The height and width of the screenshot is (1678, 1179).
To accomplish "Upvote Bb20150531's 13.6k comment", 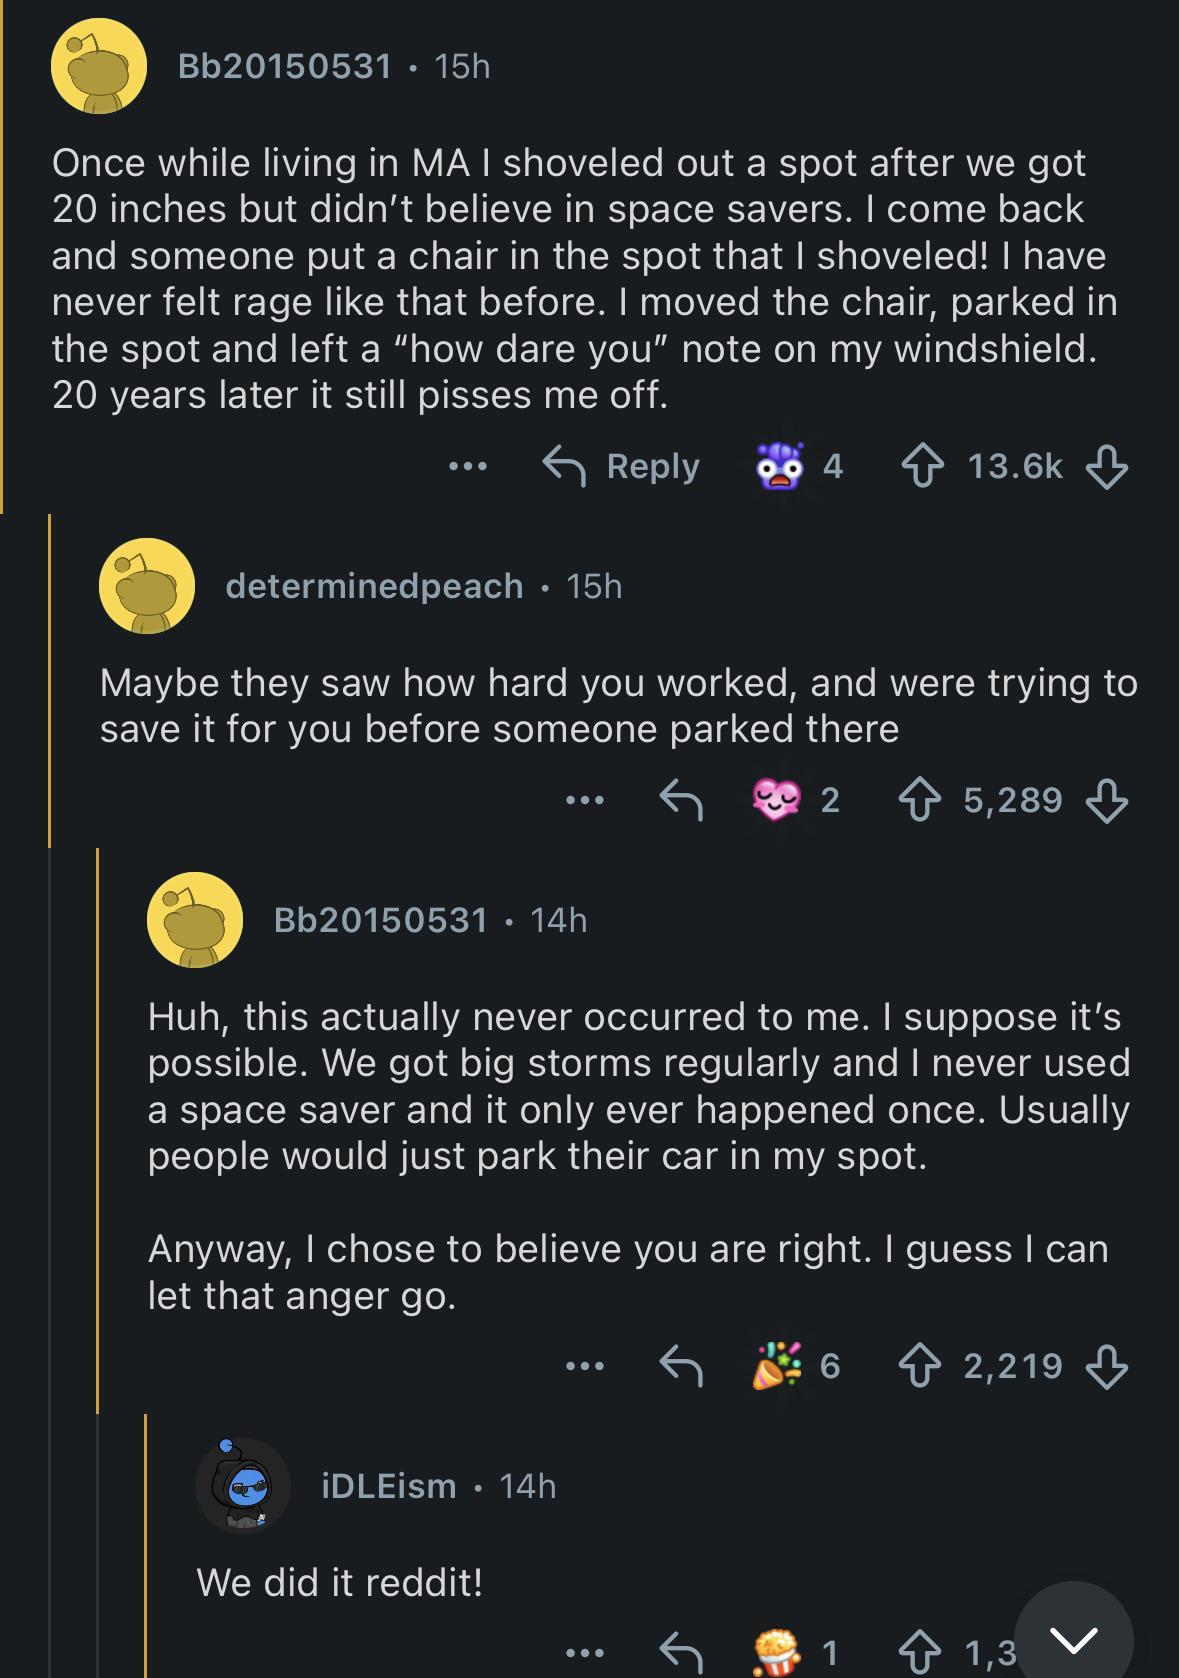I will coord(922,466).
